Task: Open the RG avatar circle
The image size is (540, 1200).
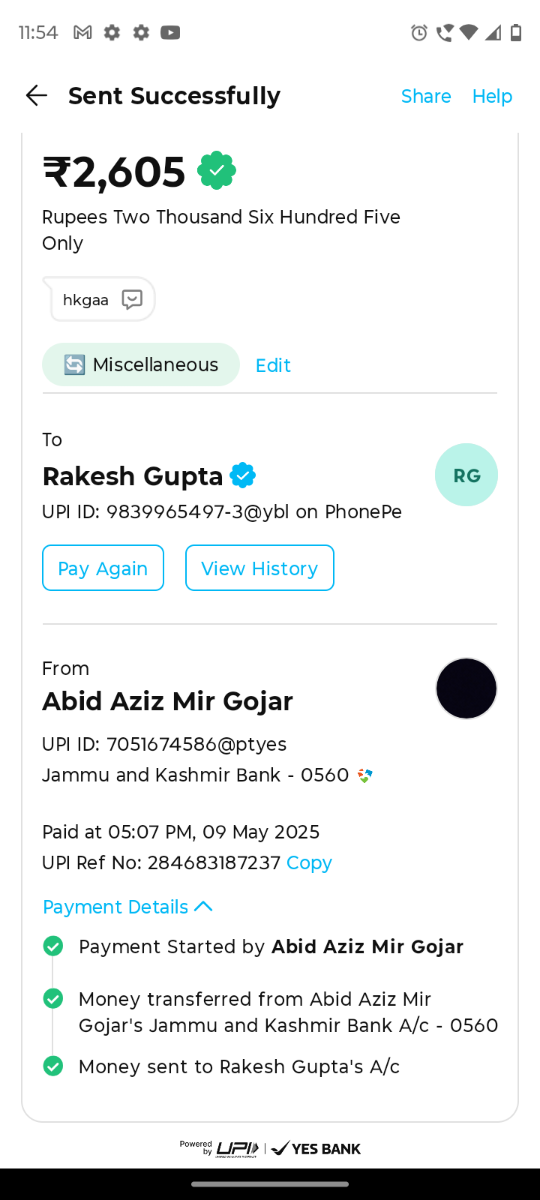Action: (466, 475)
